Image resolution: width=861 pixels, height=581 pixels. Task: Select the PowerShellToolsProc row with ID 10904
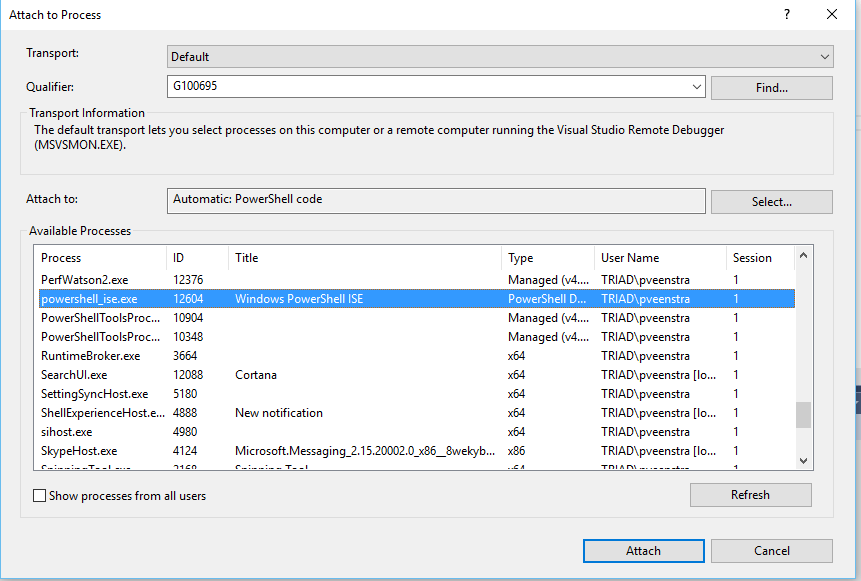click(x=417, y=318)
